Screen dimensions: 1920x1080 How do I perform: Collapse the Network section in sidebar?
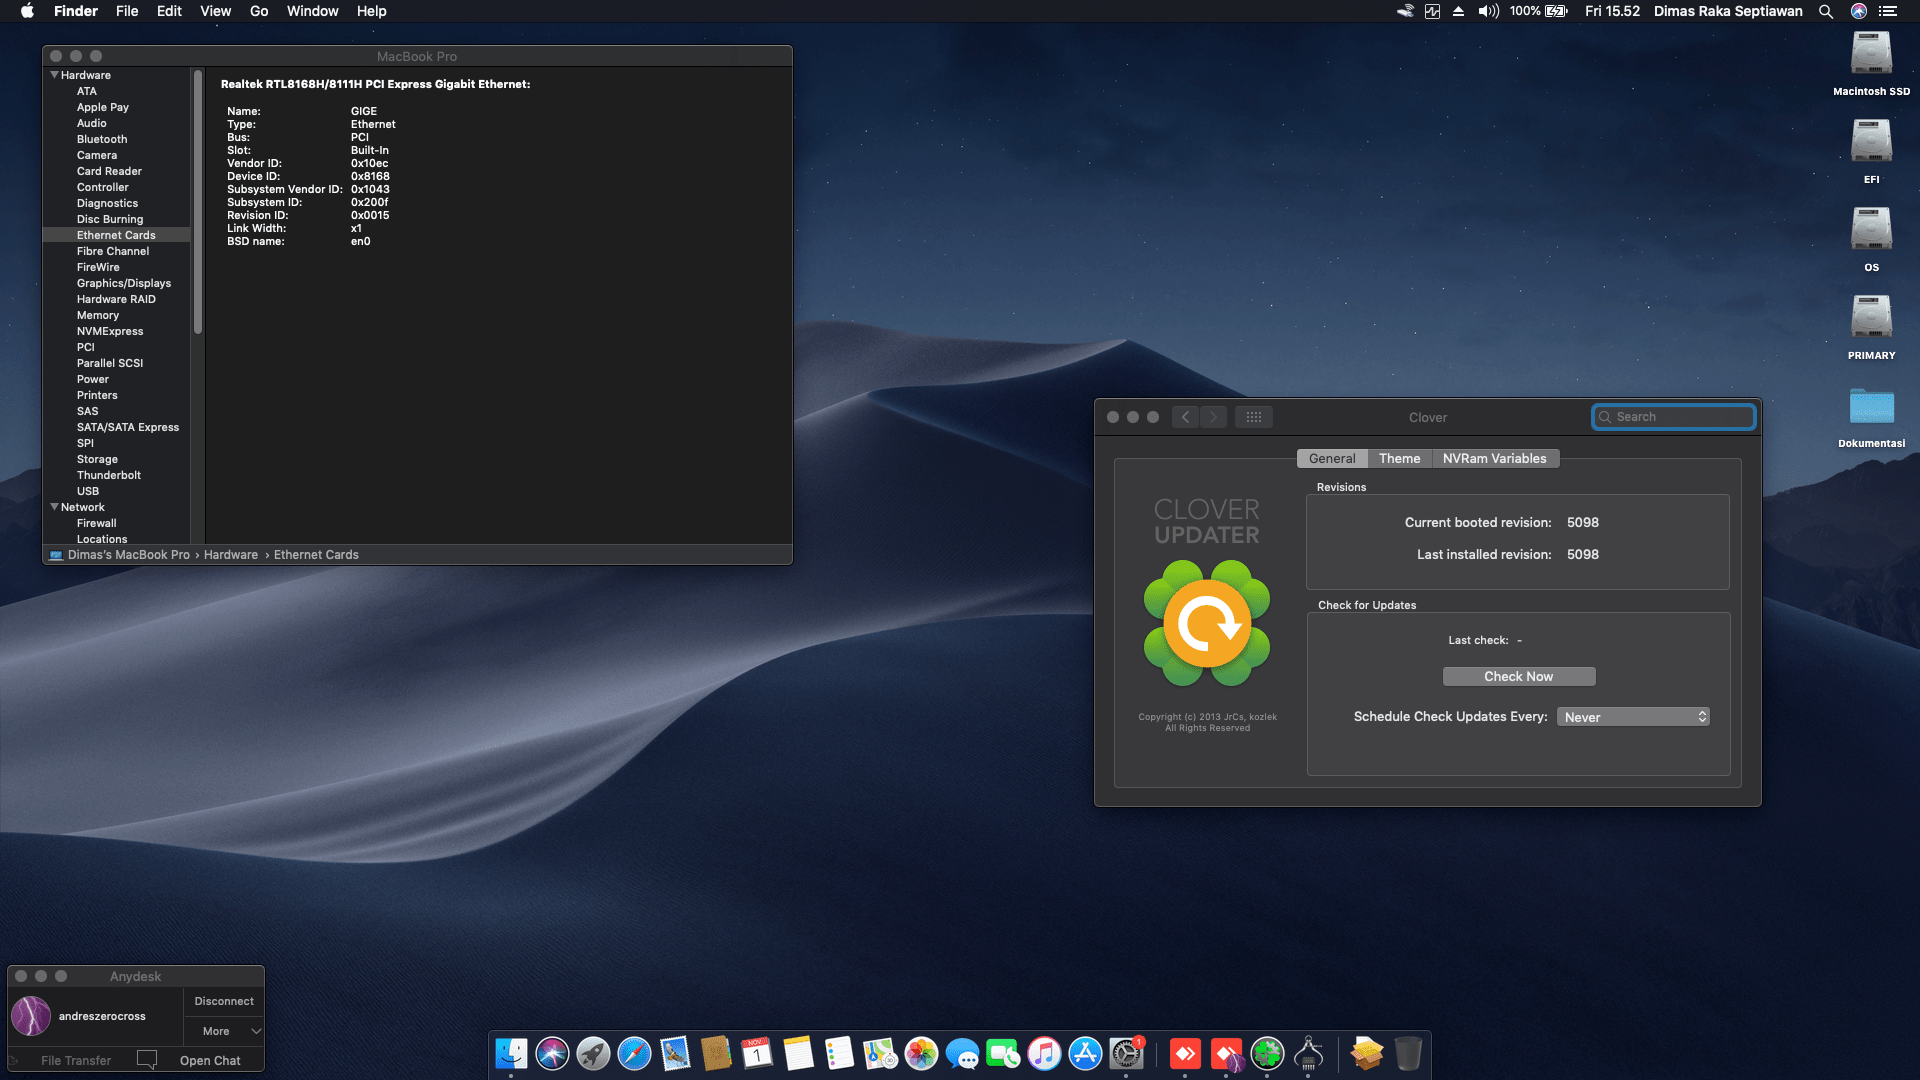click(x=54, y=507)
